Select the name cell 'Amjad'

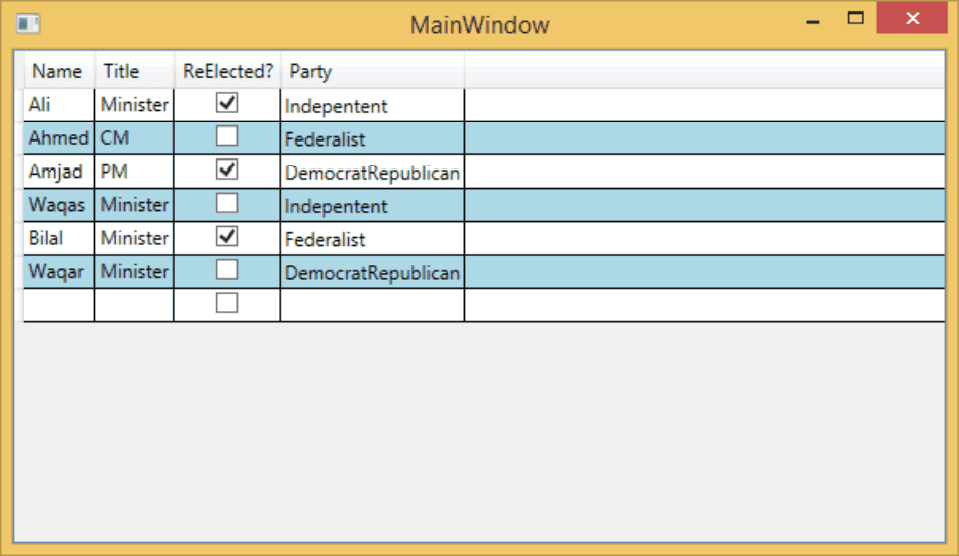coord(59,172)
